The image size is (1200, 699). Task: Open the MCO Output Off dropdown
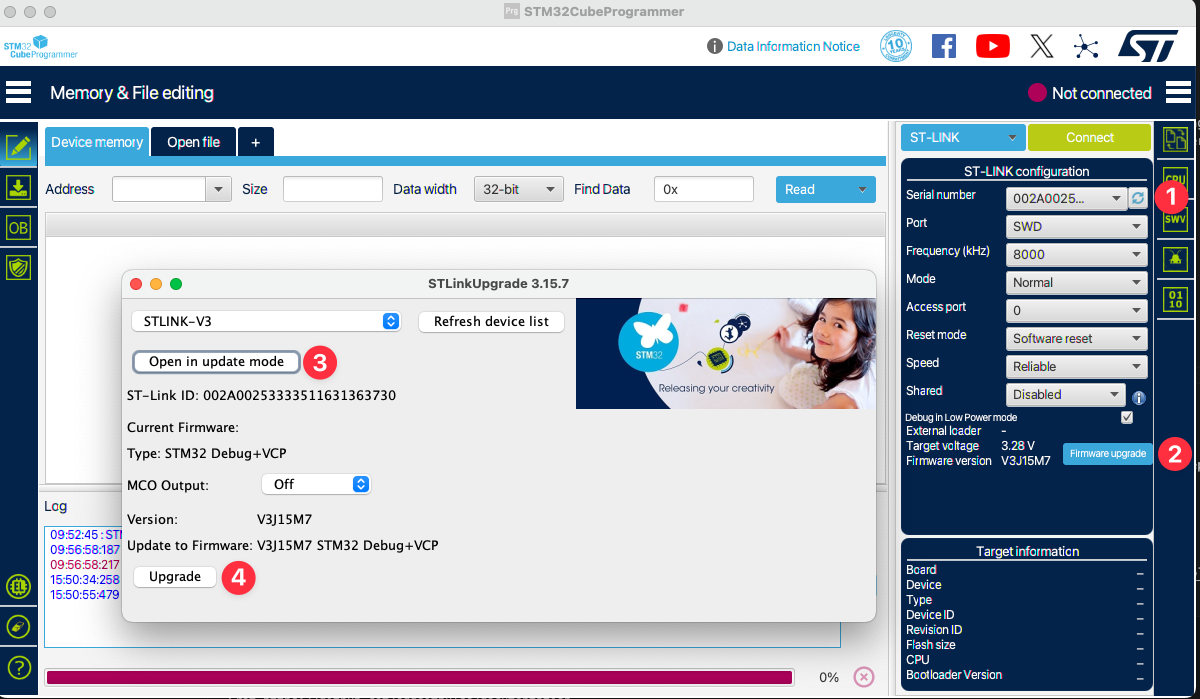[x=316, y=484]
